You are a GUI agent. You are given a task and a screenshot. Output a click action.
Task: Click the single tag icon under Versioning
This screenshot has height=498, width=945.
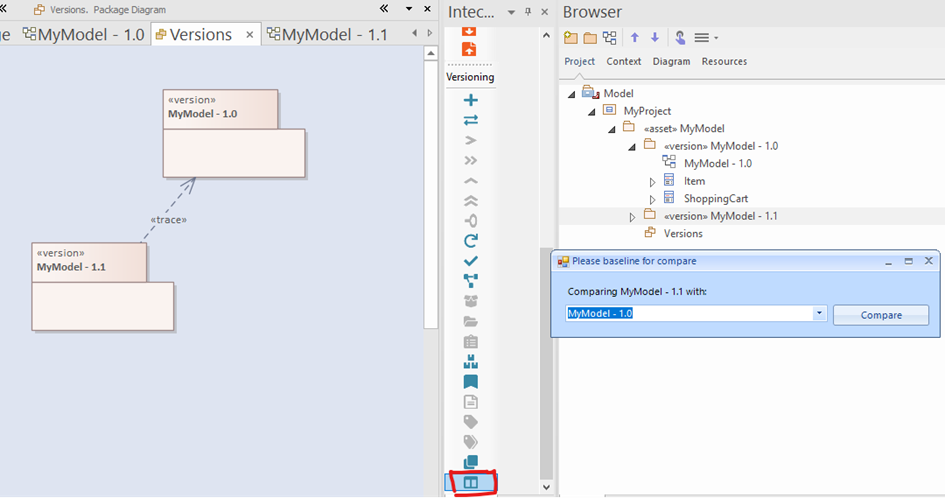click(x=471, y=421)
